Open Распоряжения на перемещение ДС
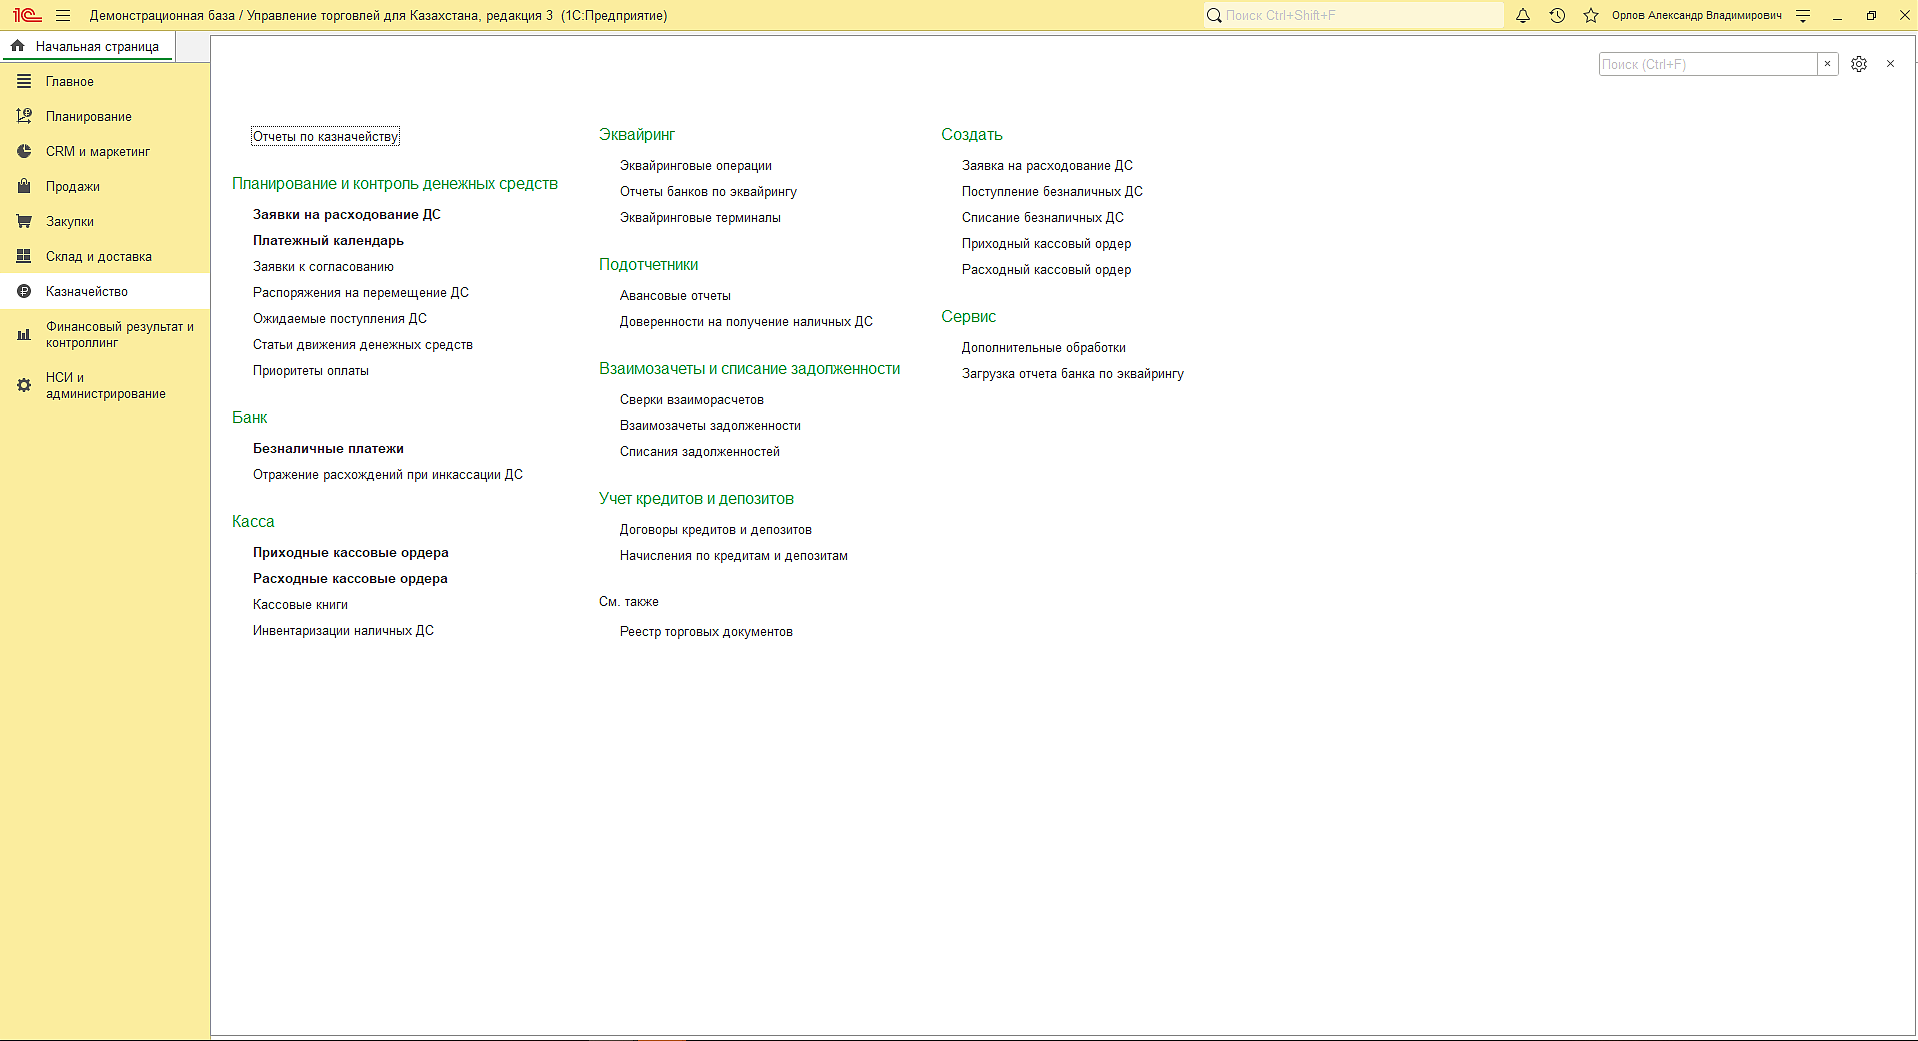This screenshot has width=1918, height=1041. point(360,292)
